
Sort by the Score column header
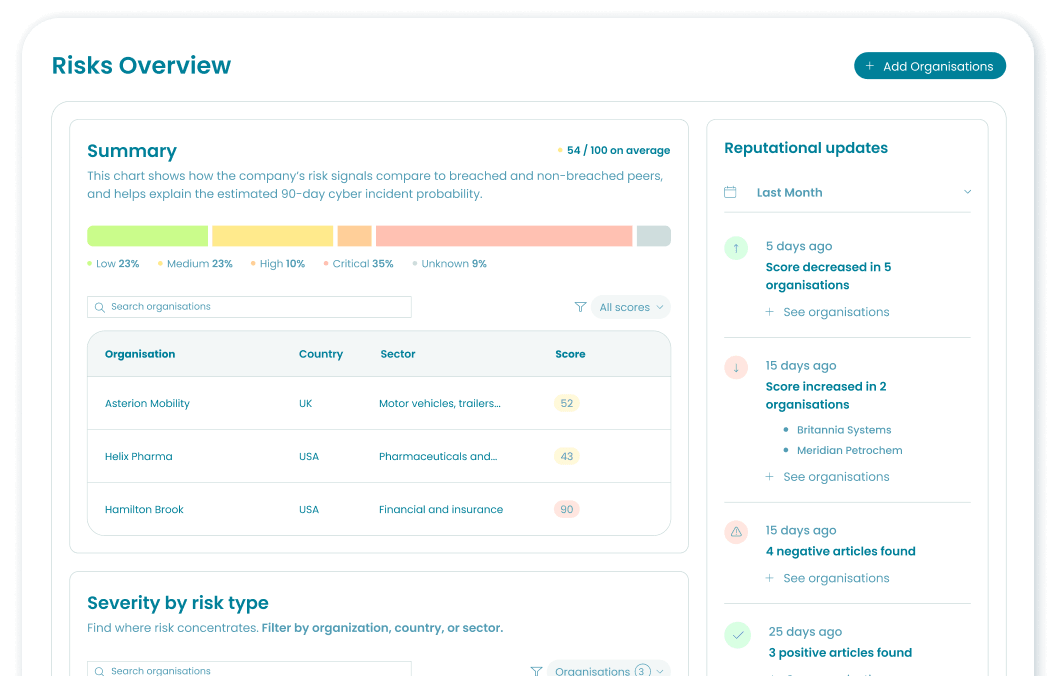click(x=570, y=354)
